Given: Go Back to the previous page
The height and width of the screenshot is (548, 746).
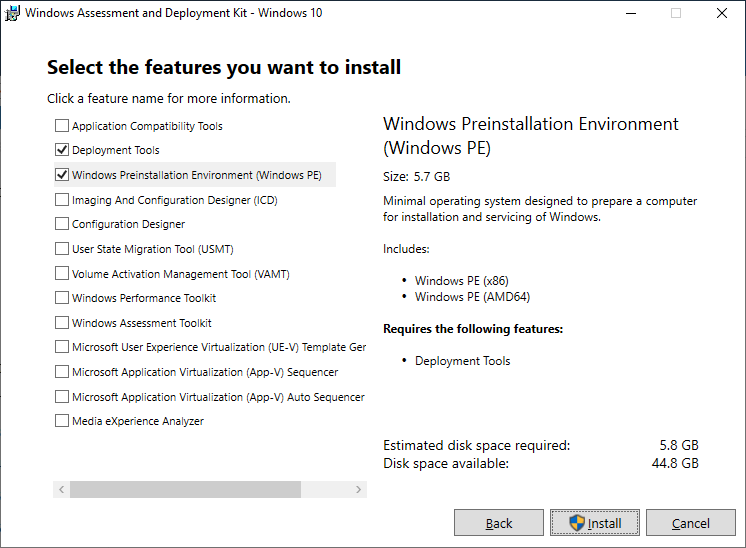Looking at the screenshot, I should click(x=499, y=523).
